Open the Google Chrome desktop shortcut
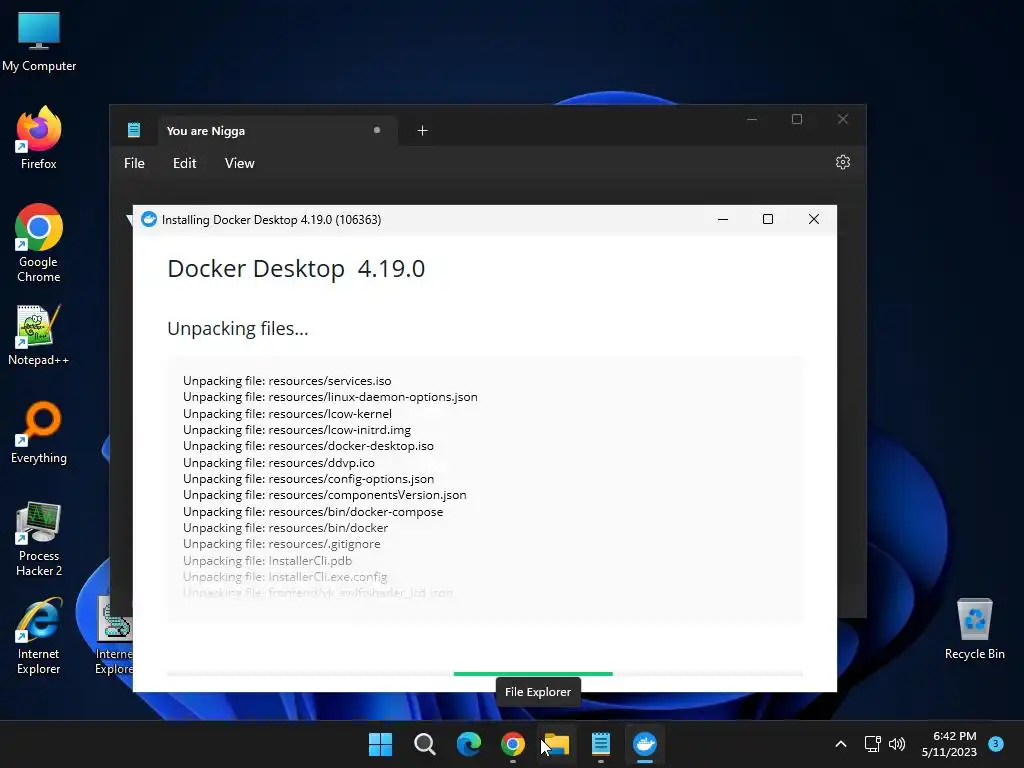Image resolution: width=1024 pixels, height=768 pixels. (39, 243)
